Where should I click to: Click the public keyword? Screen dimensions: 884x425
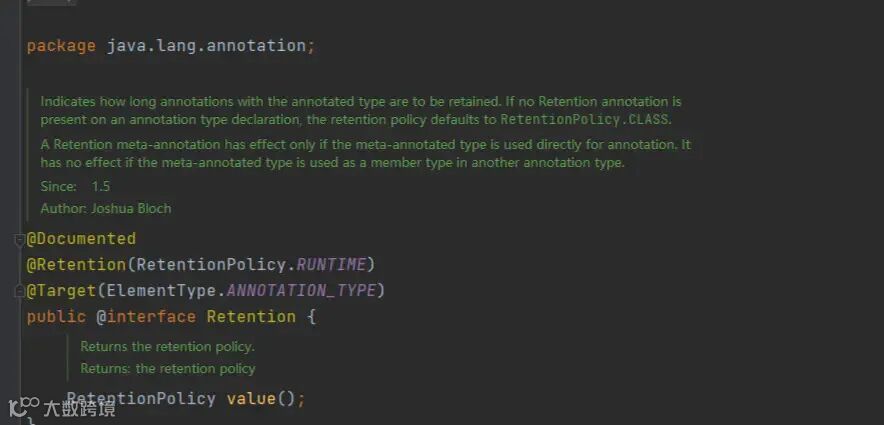click(56, 317)
